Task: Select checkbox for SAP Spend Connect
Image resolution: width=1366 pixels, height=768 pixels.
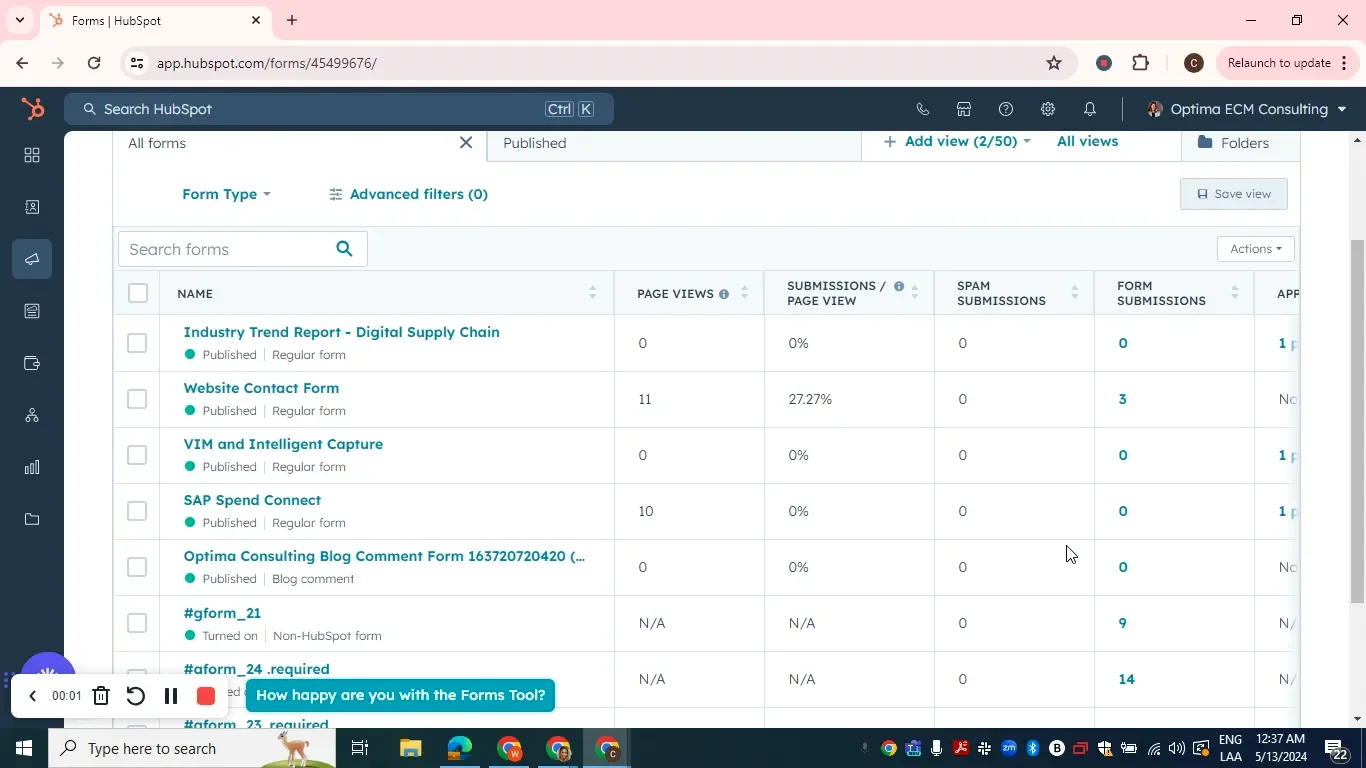Action: pyautogui.click(x=137, y=511)
